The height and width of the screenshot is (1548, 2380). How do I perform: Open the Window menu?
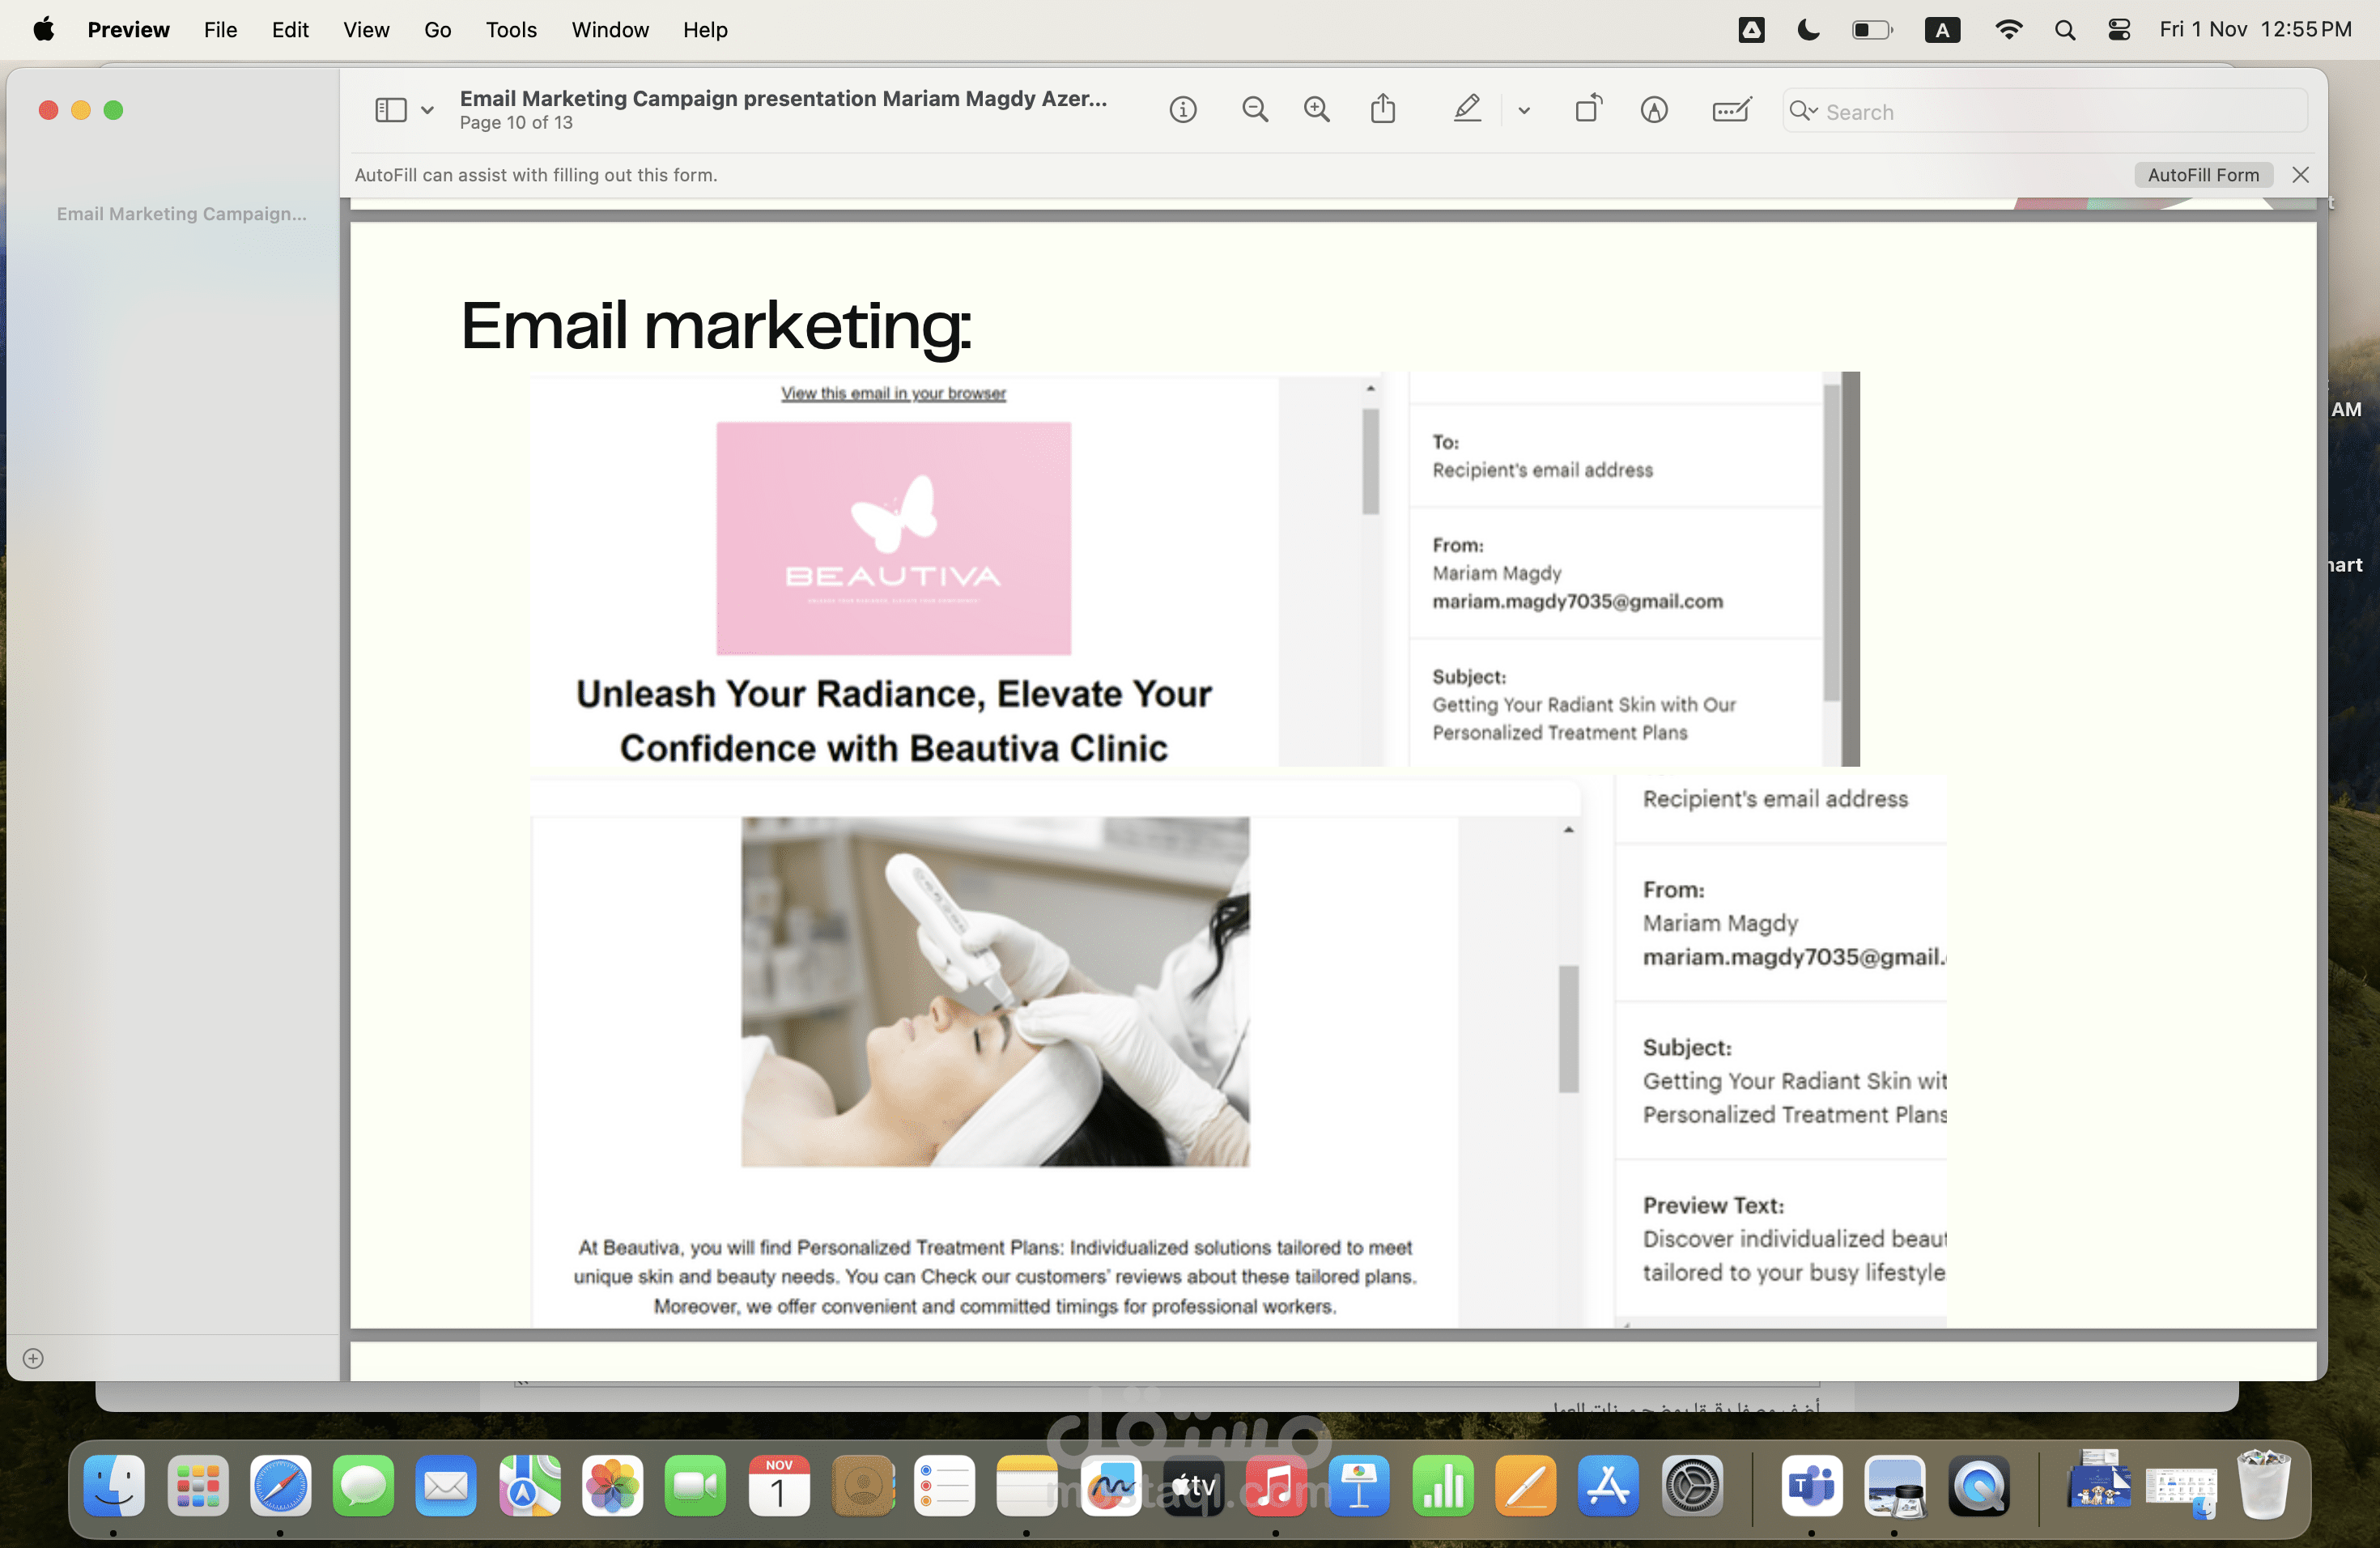(x=610, y=29)
